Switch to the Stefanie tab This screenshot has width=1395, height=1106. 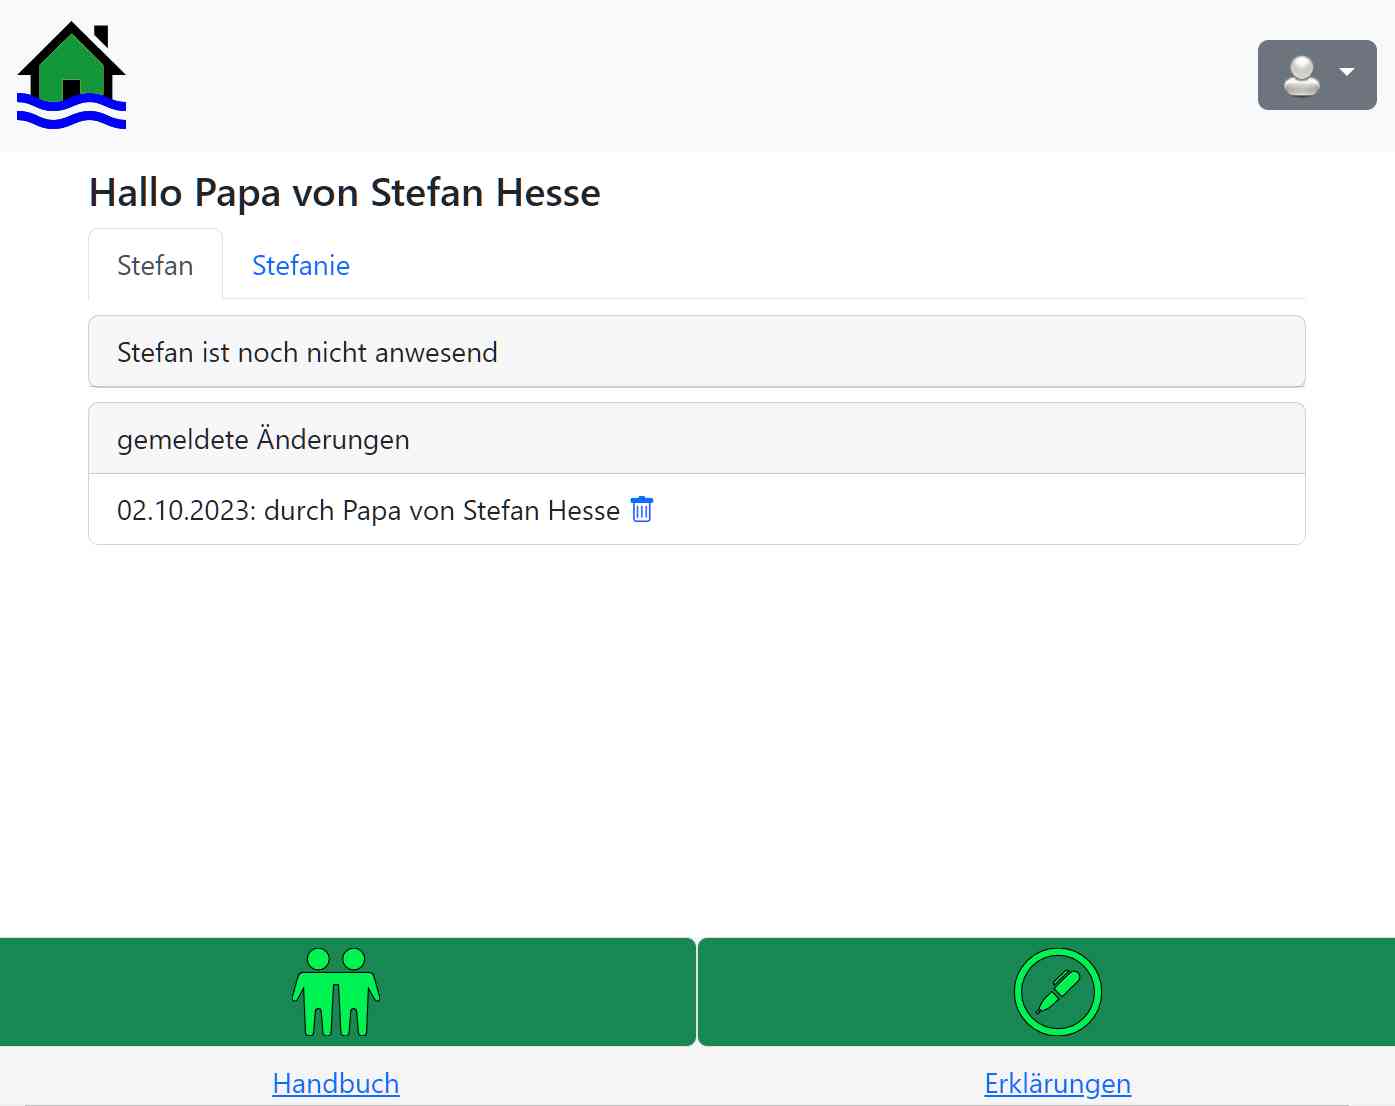click(300, 265)
